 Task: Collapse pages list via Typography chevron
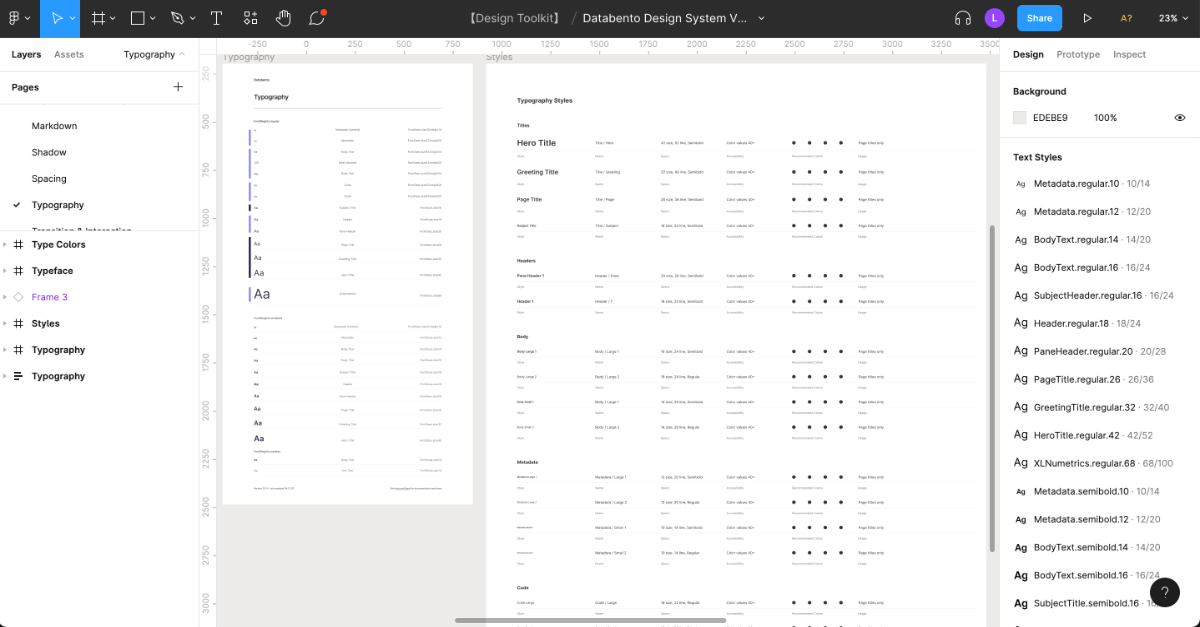(x=181, y=55)
